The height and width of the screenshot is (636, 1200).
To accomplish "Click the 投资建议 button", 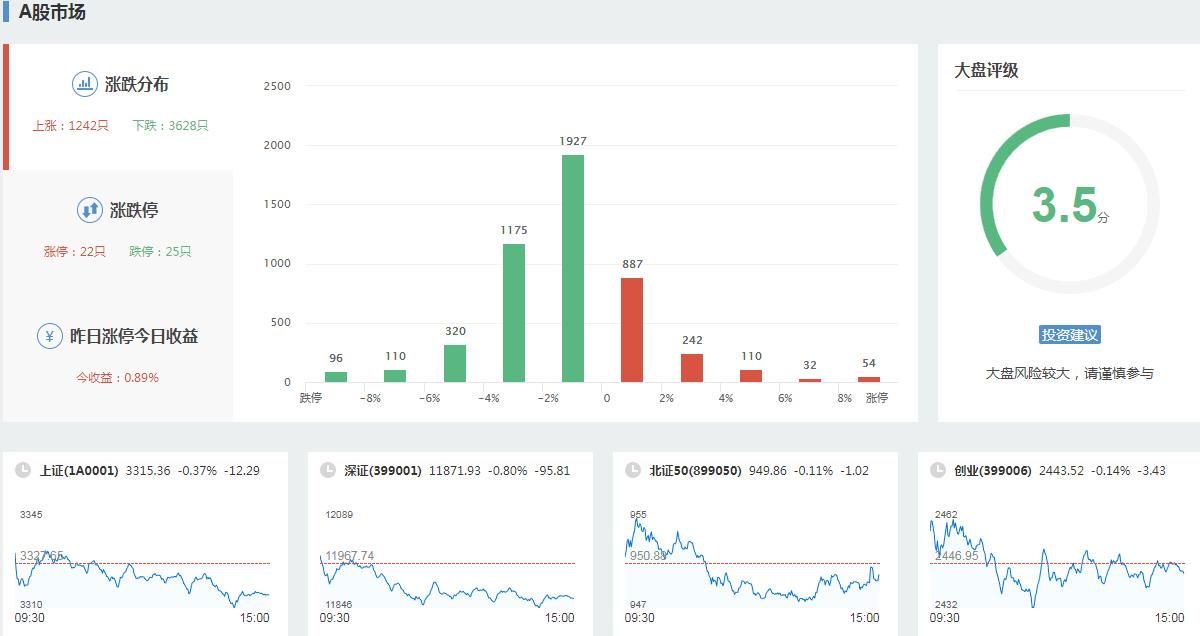I will [x=1069, y=335].
